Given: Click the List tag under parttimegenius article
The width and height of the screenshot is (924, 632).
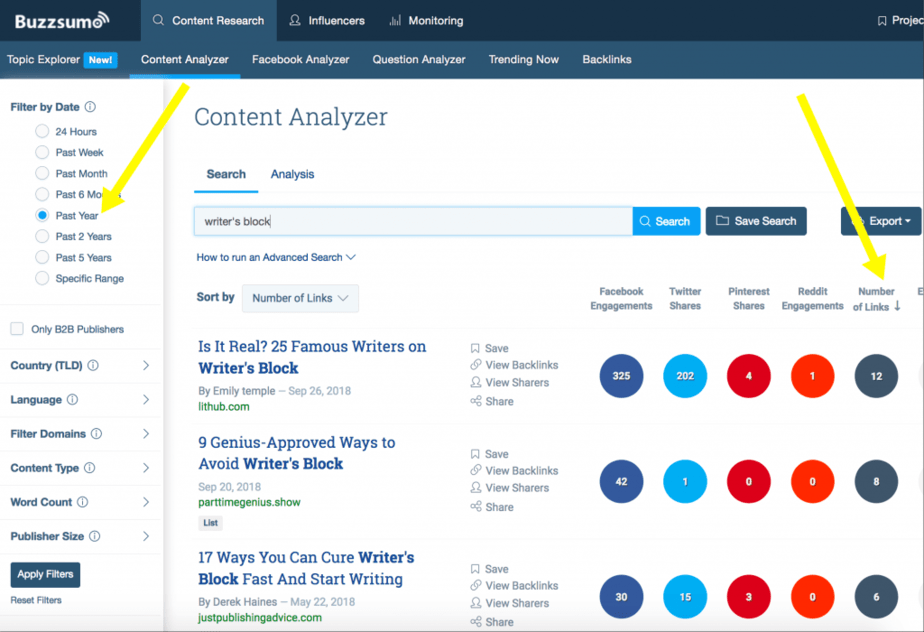Looking at the screenshot, I should 210,523.
